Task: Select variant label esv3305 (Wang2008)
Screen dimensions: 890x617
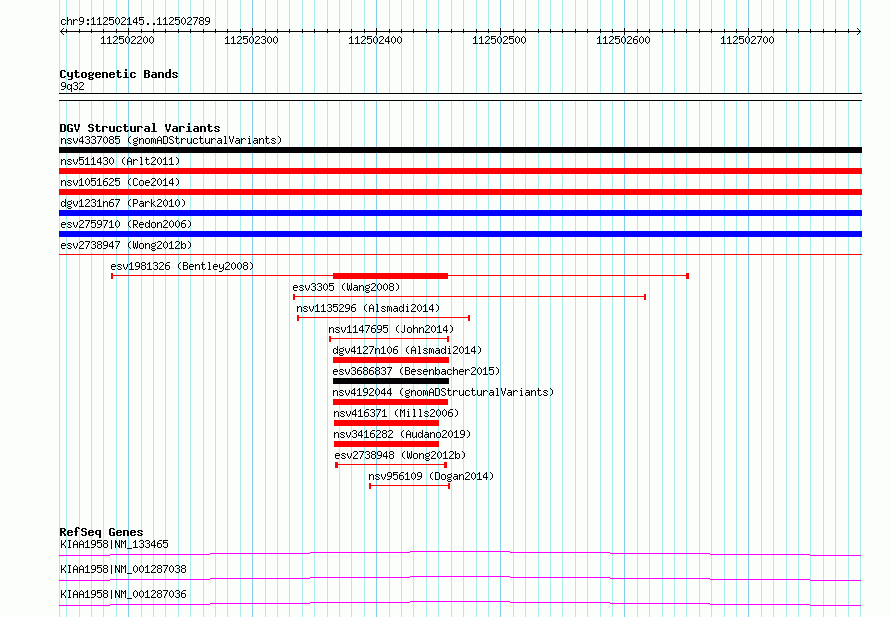Action: point(346,287)
